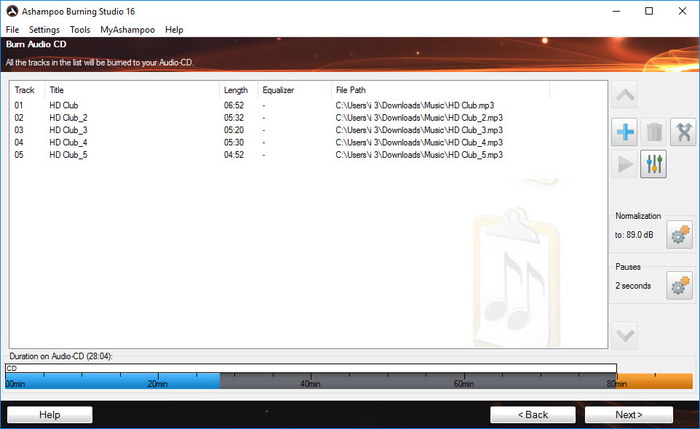700x429 pixels.
Task: Open Normalization settings gear icon
Action: tap(680, 235)
